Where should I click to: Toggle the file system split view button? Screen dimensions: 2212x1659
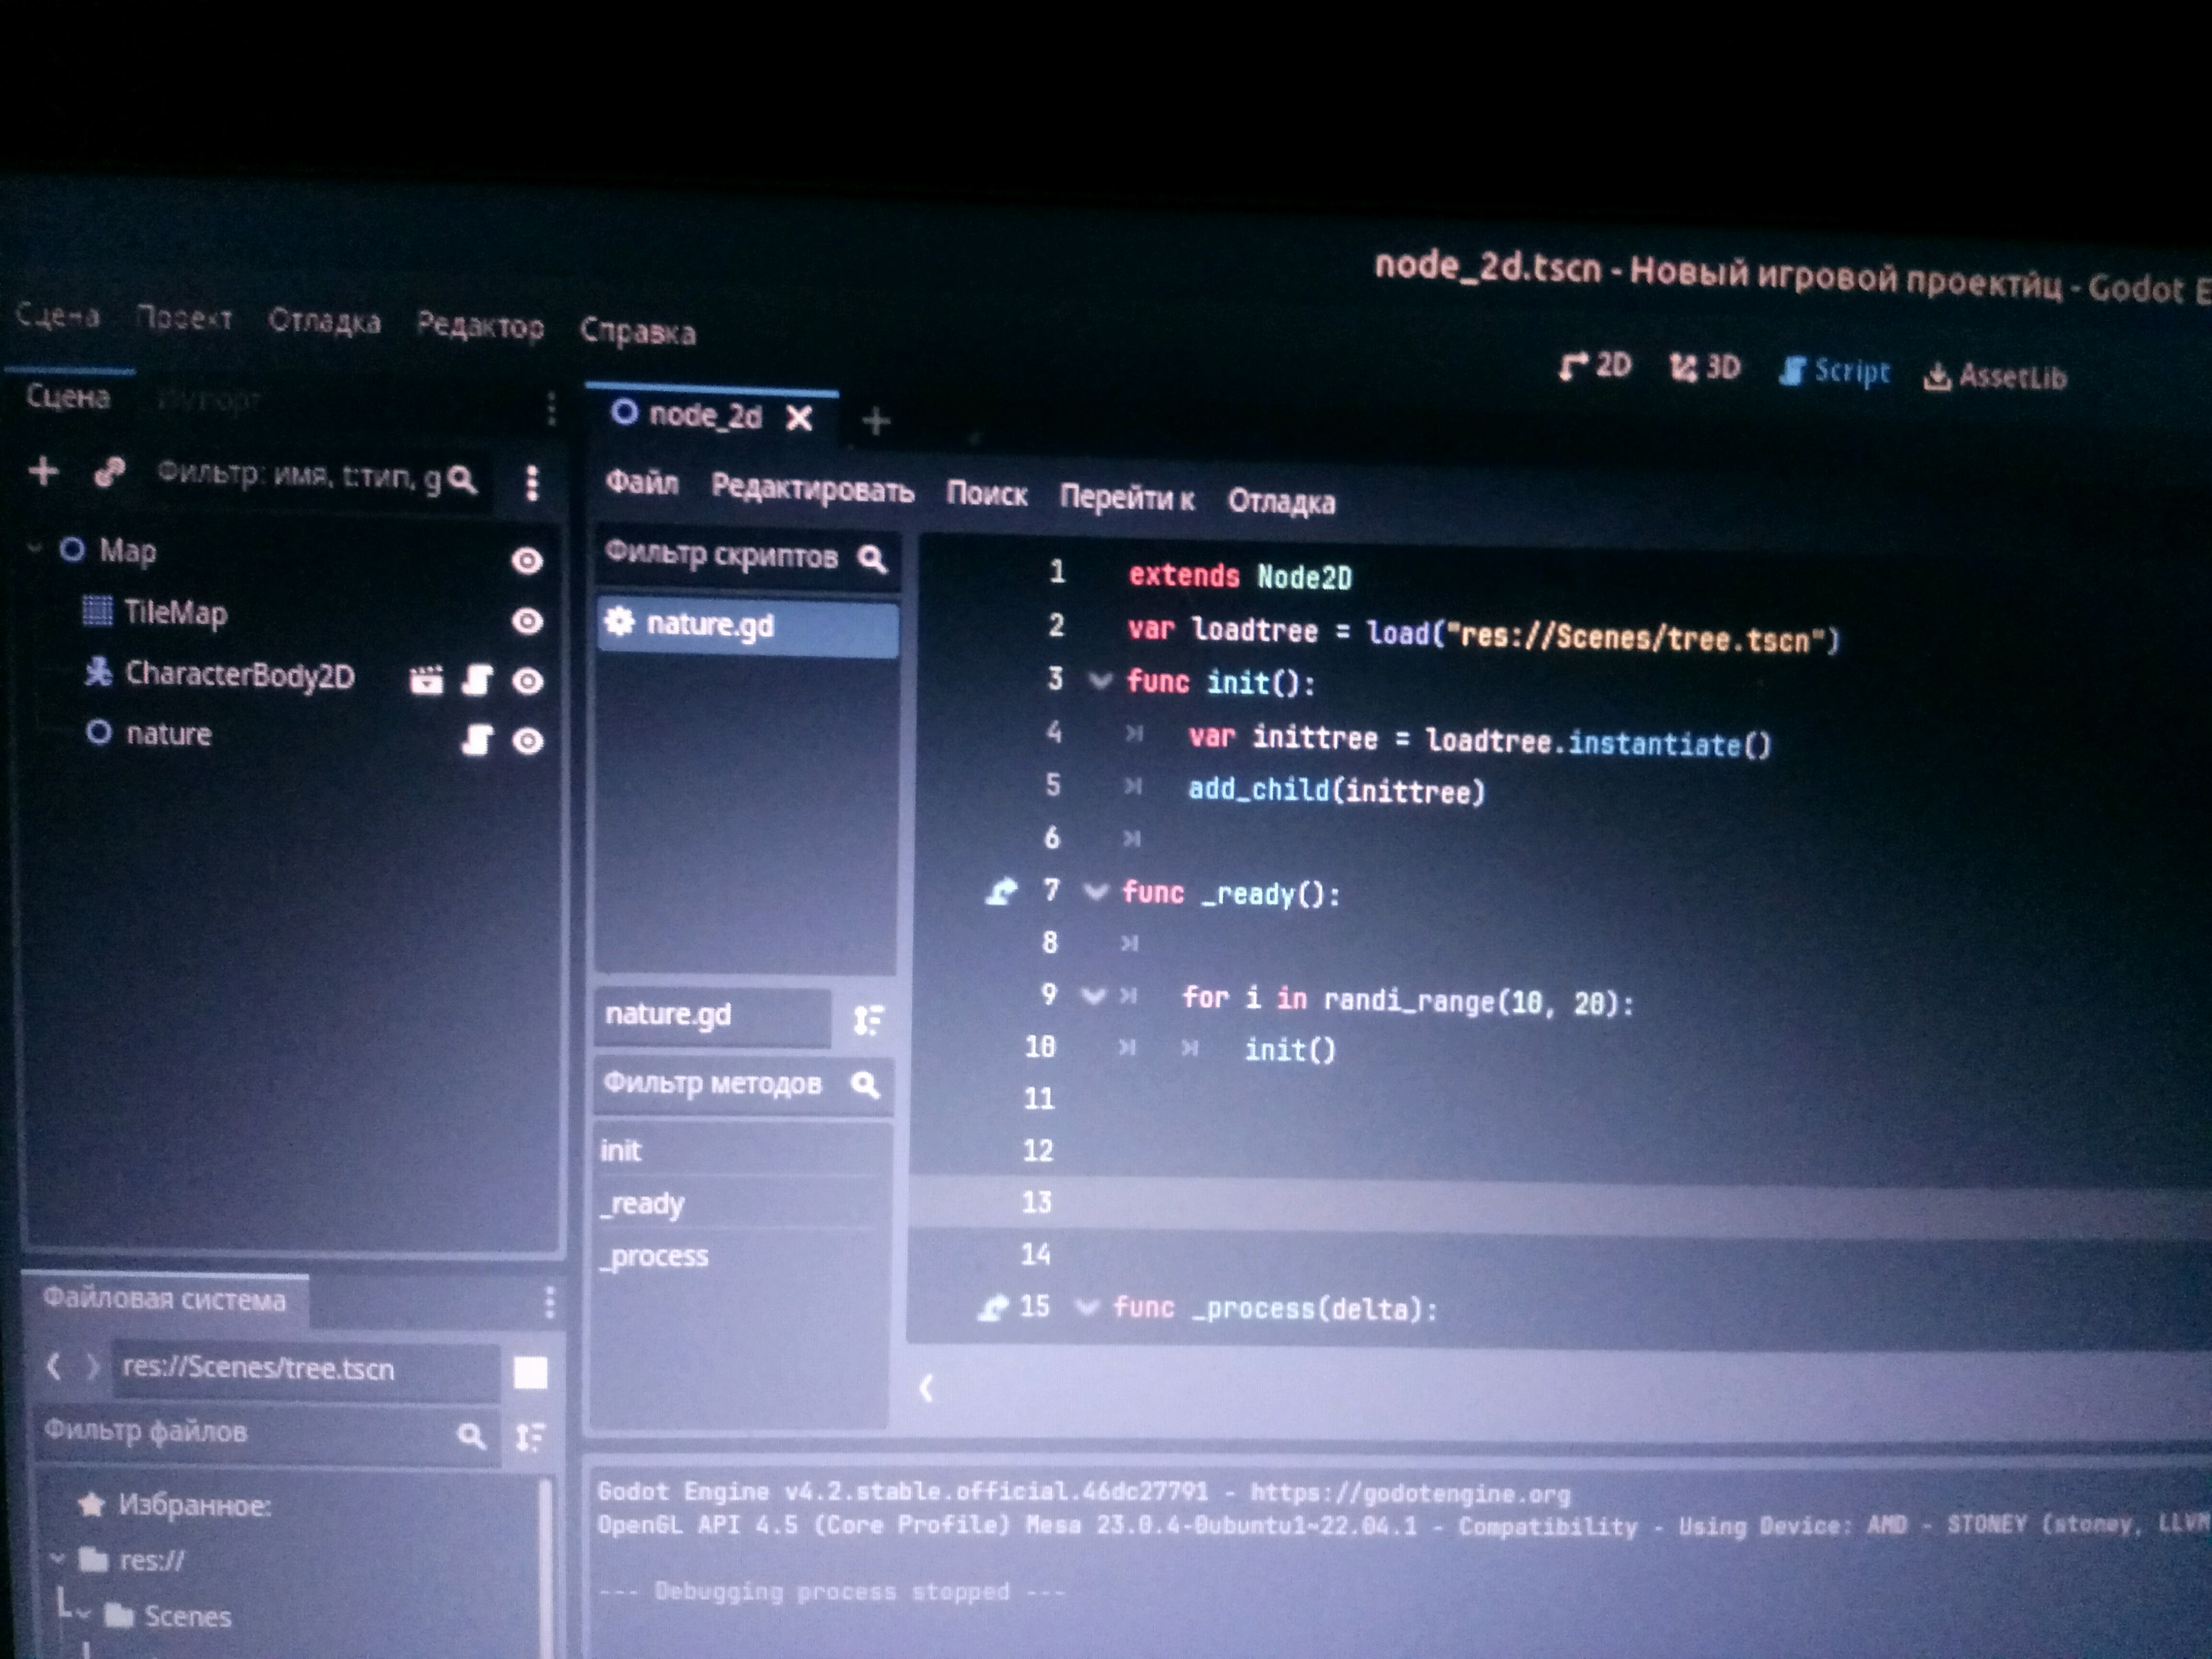coord(530,1373)
